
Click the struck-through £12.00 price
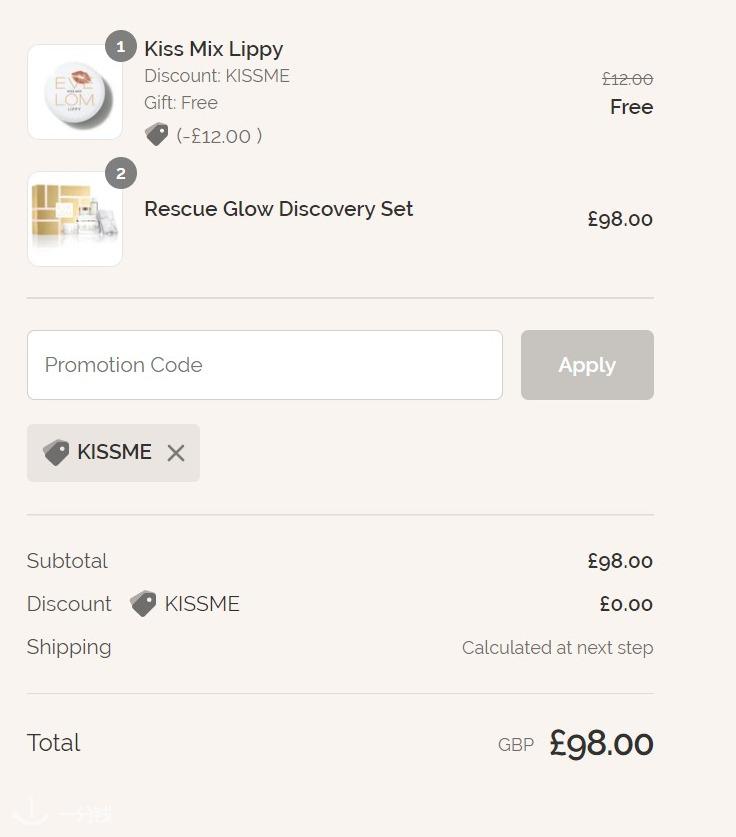(627, 79)
